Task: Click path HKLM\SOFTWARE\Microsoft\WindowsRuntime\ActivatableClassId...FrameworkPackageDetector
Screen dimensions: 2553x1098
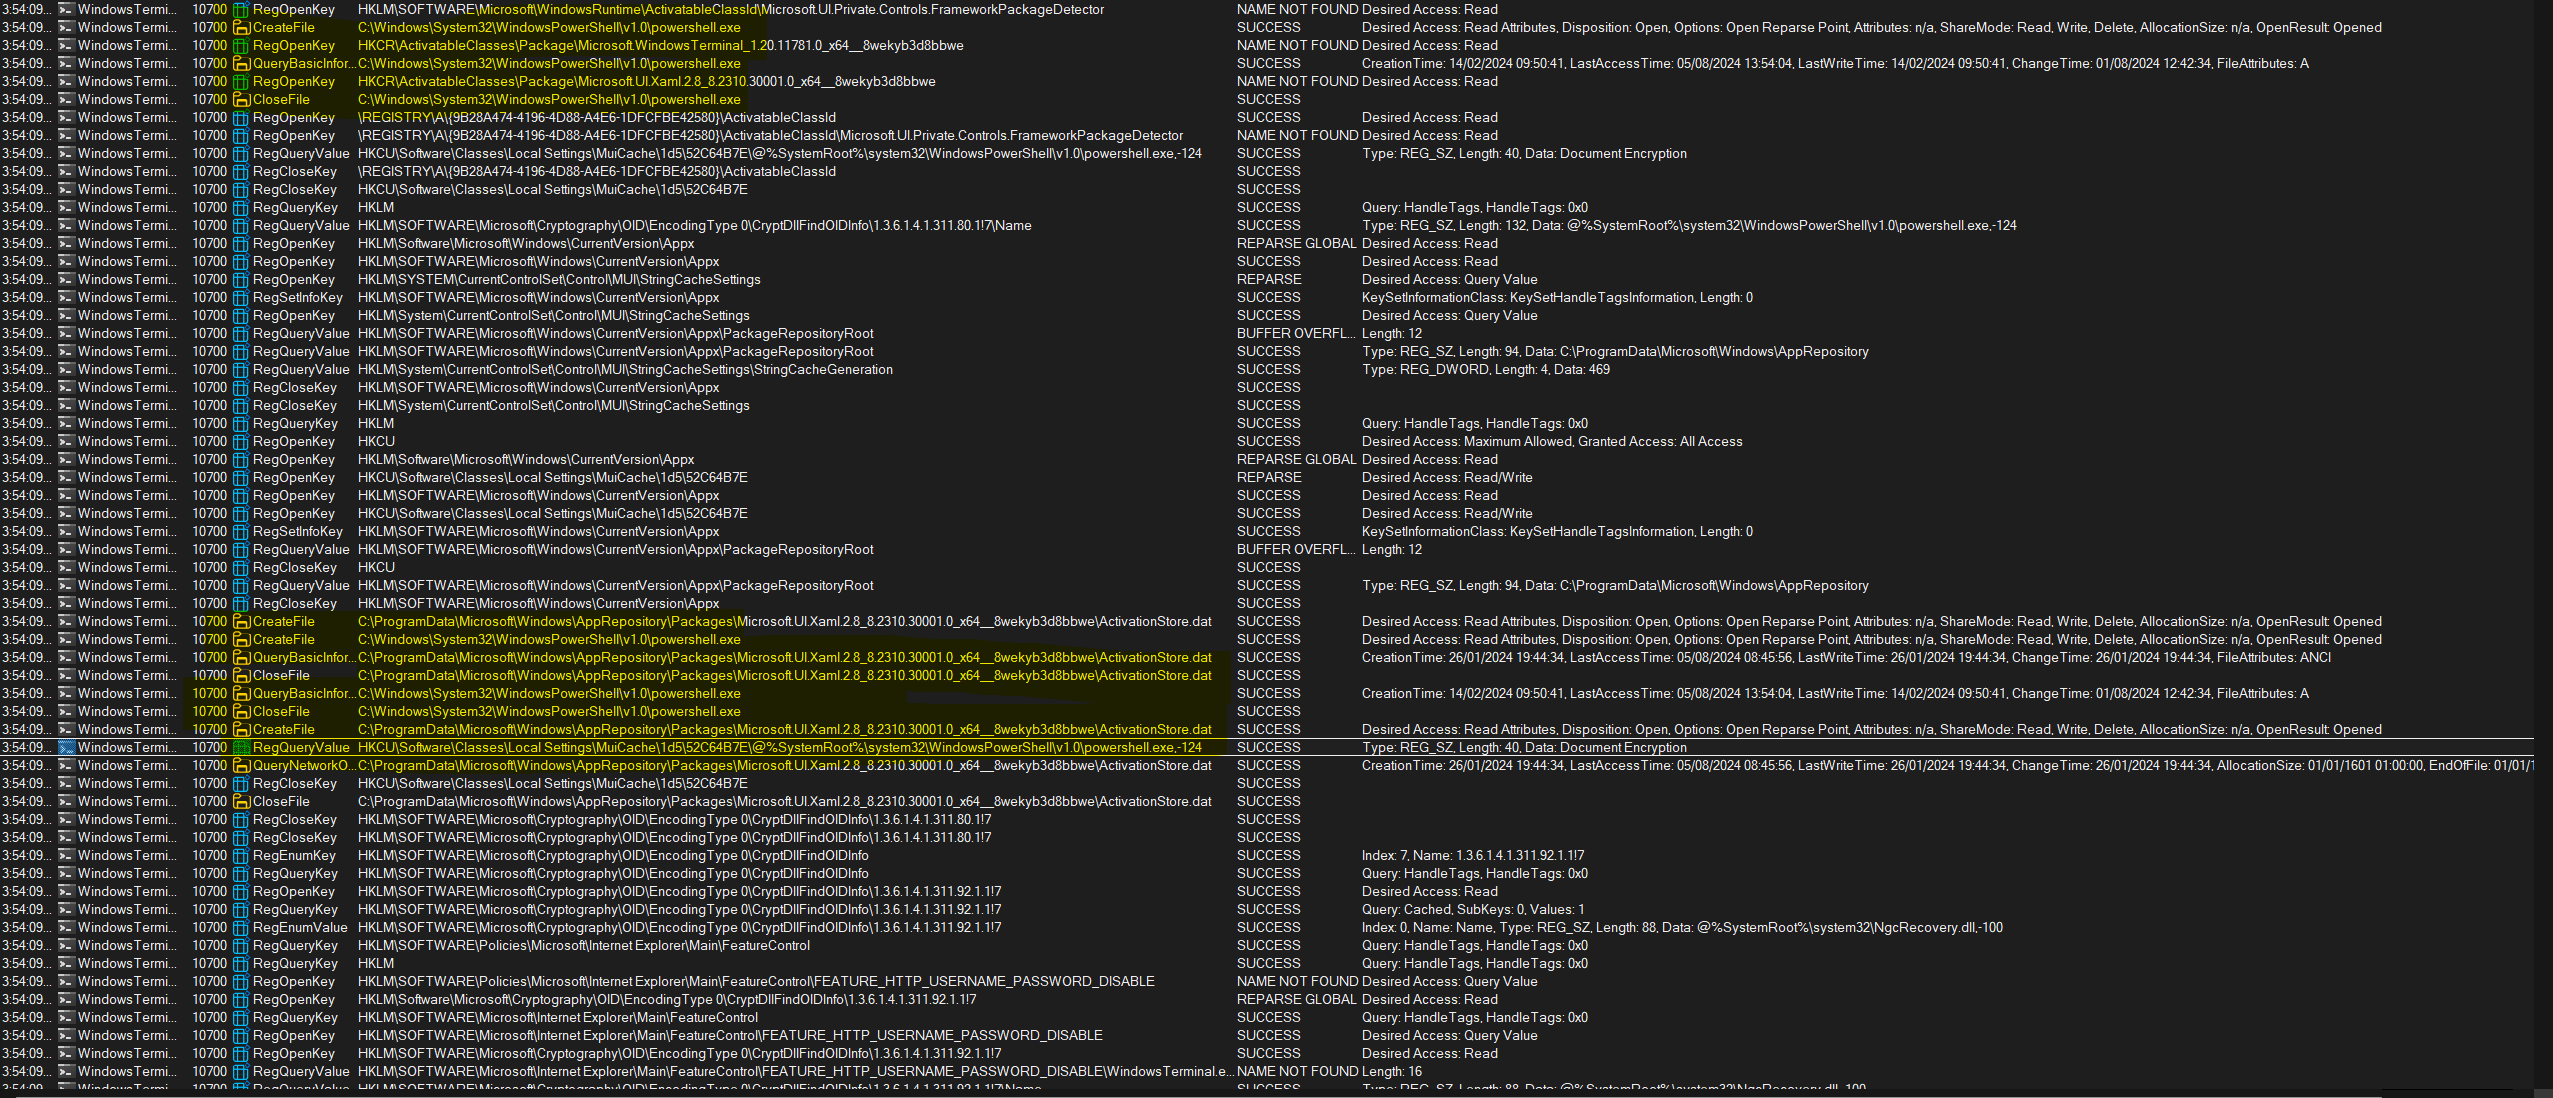Action: tap(731, 9)
